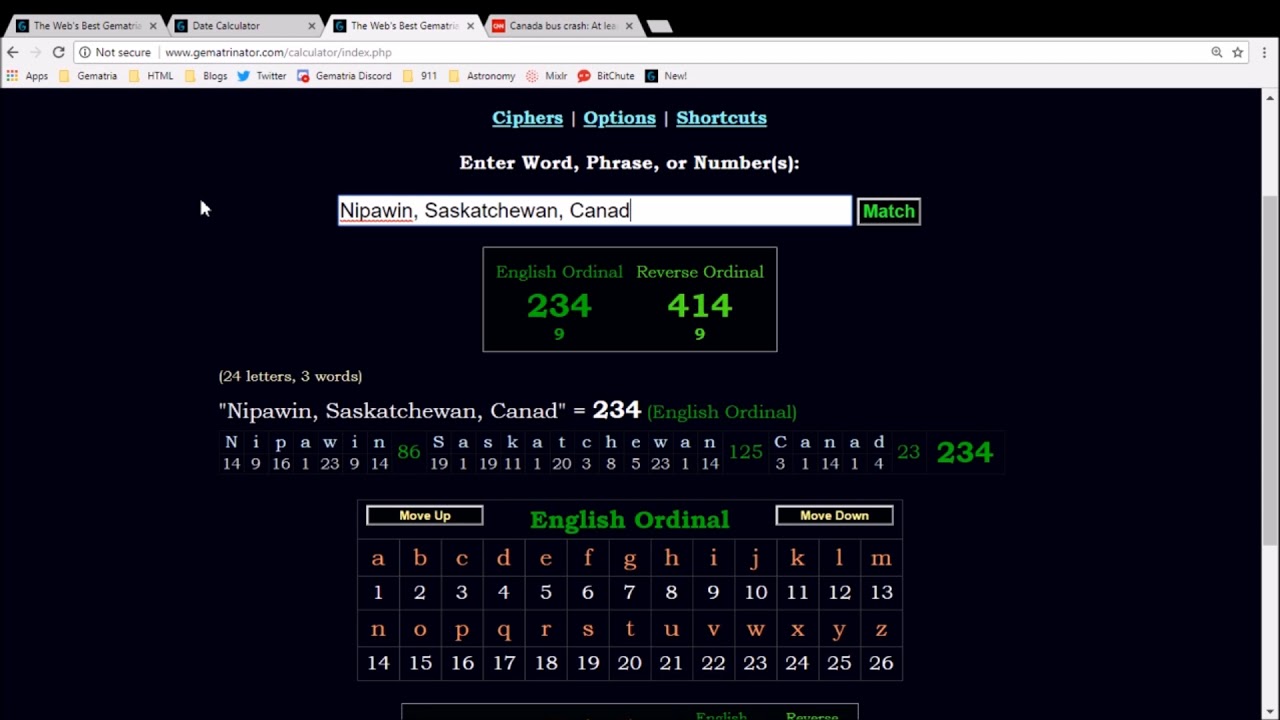The height and width of the screenshot is (720, 1280).
Task: Open the New! bookmark
Action: click(x=666, y=76)
